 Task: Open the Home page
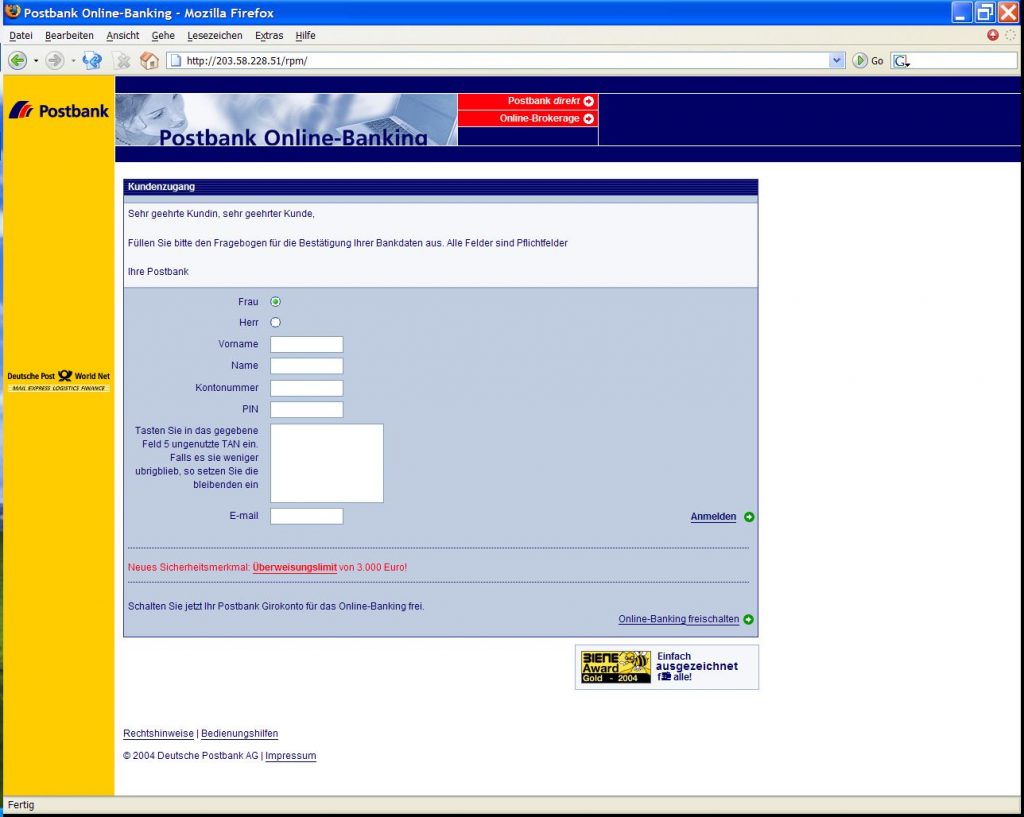coord(149,60)
